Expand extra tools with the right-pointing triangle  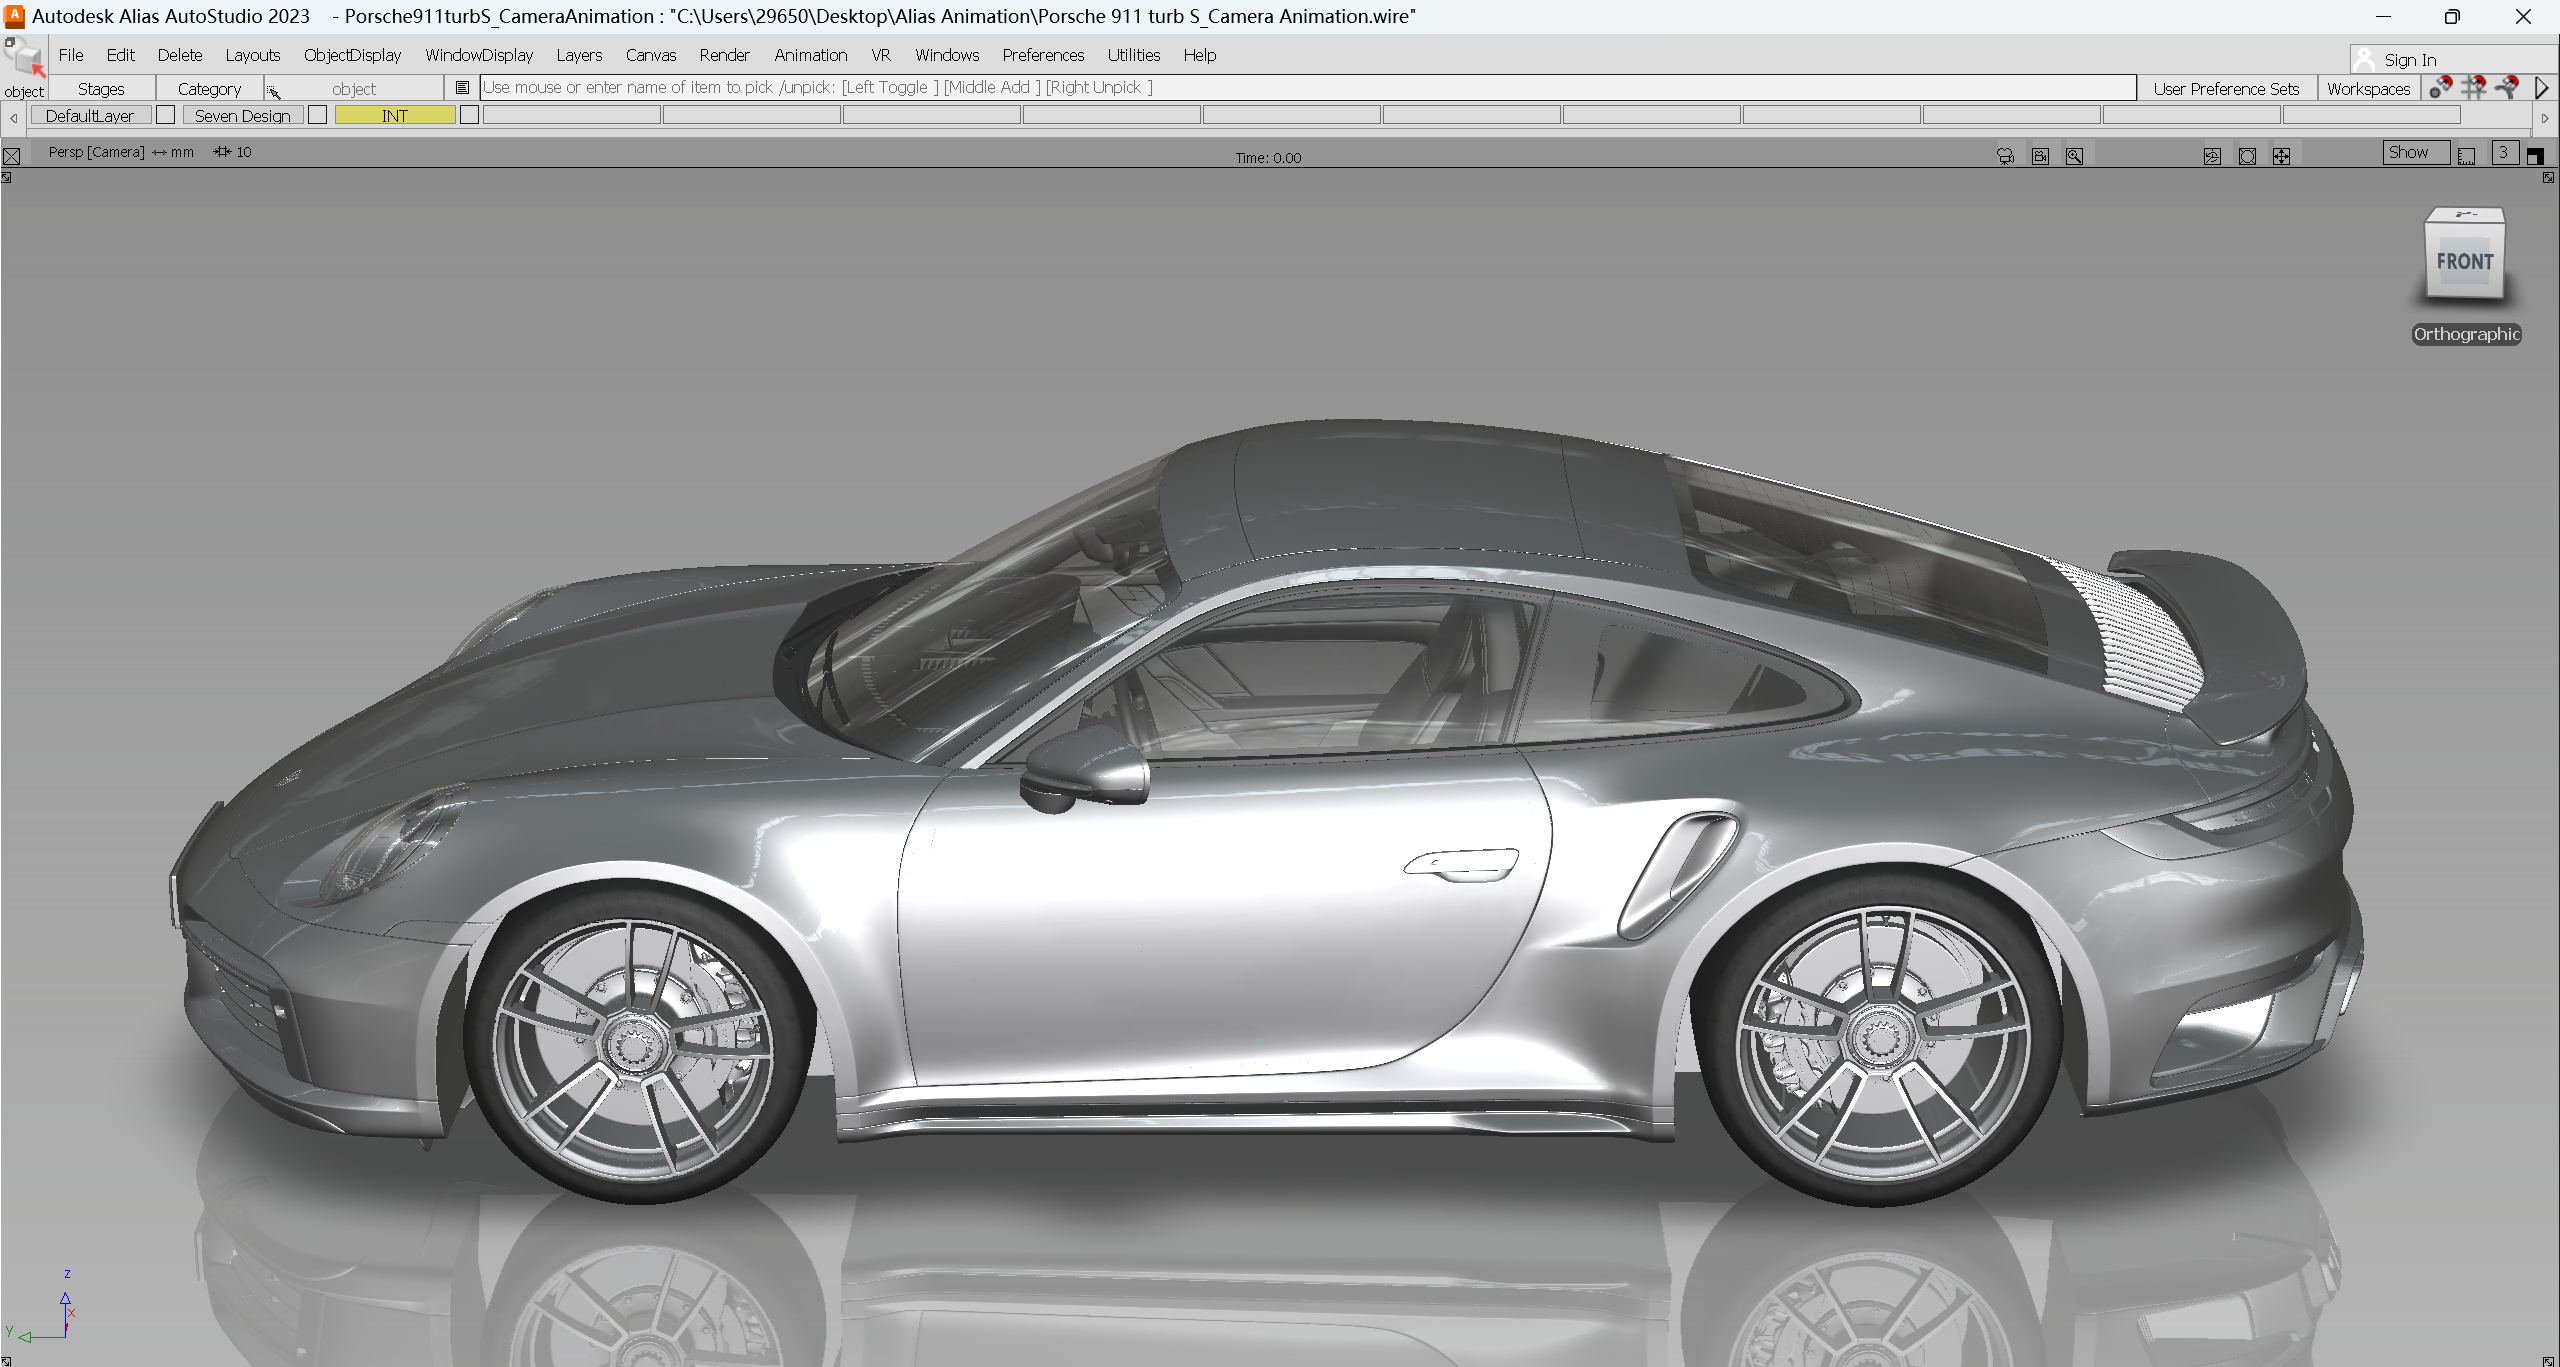tap(2541, 88)
